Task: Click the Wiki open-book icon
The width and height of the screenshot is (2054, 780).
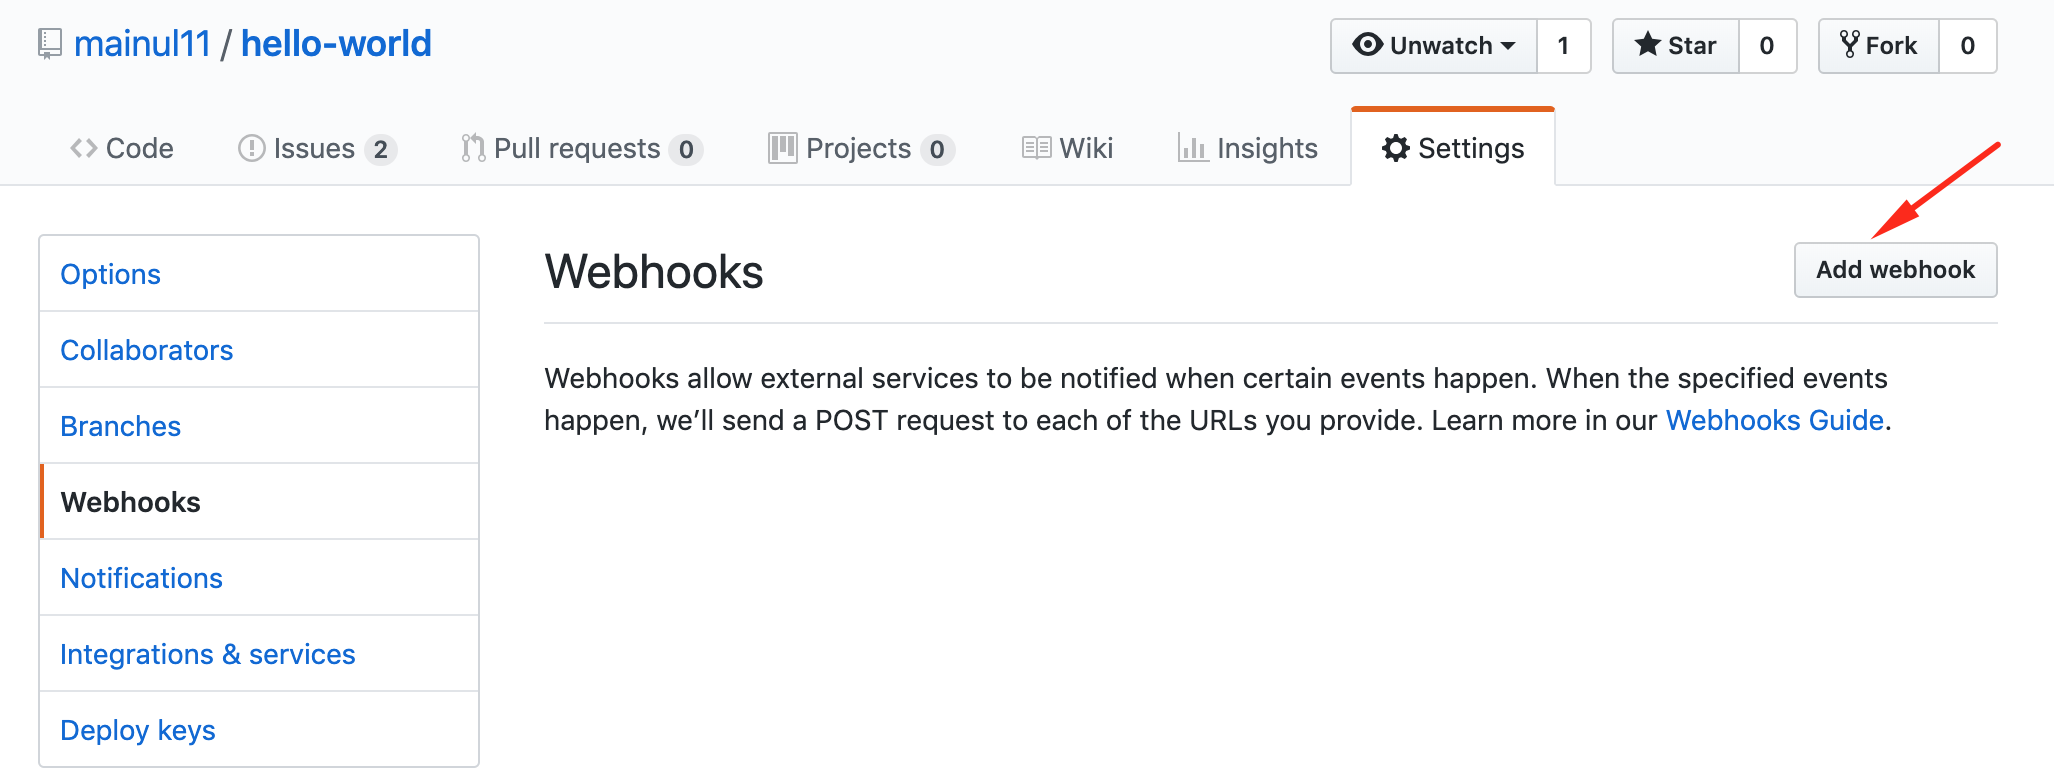Action: pos(1037,148)
